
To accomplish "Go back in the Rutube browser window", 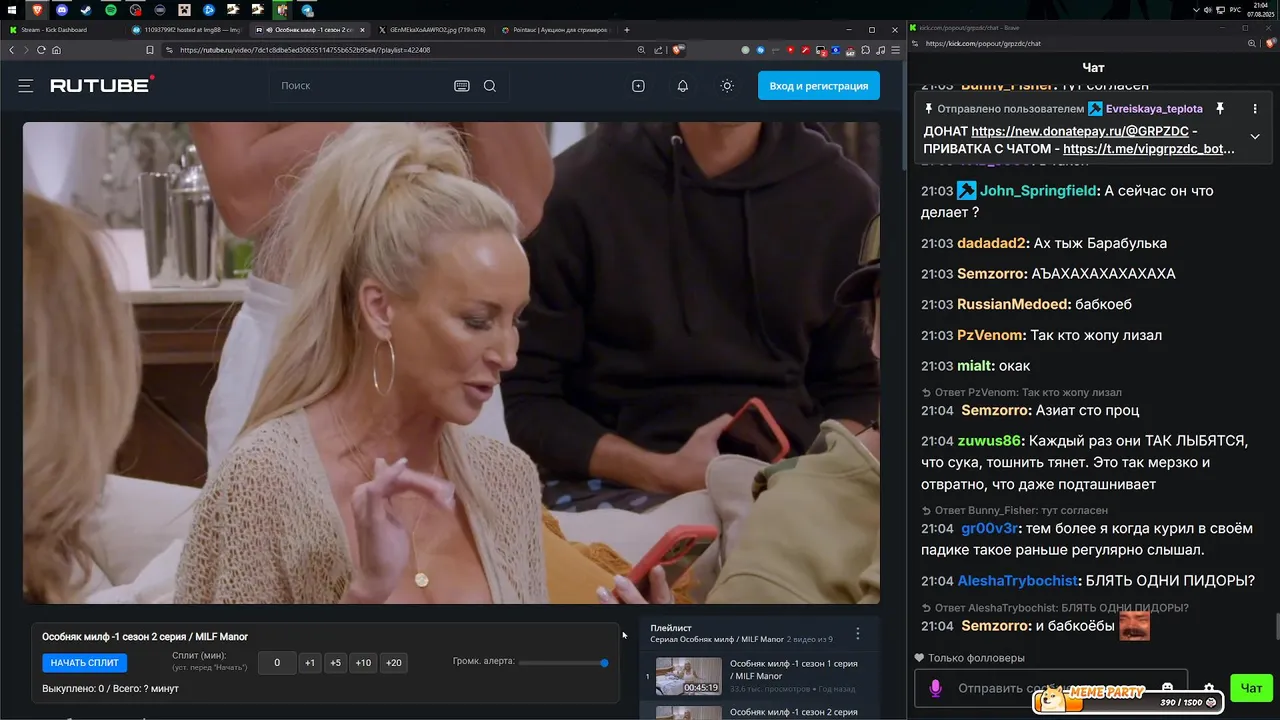I will pos(12,50).
